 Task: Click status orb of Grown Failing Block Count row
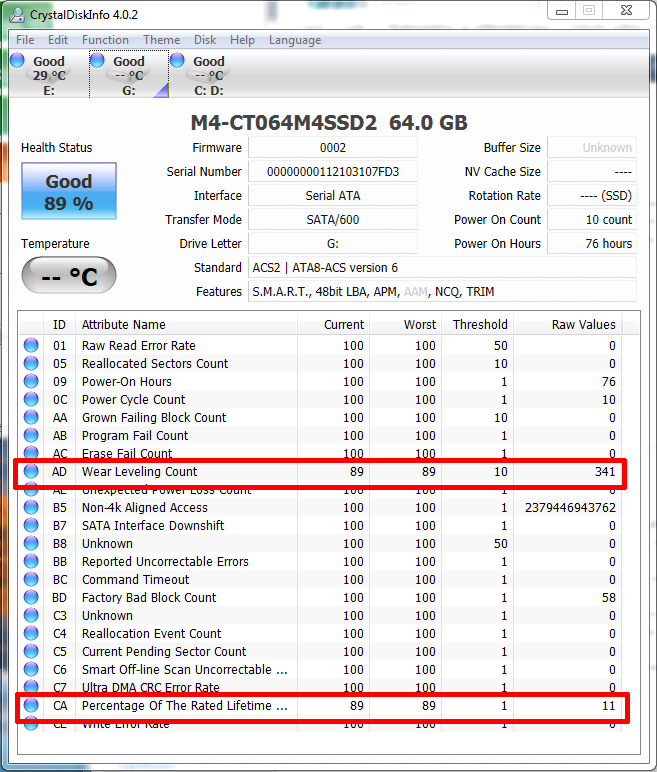pos(31,417)
